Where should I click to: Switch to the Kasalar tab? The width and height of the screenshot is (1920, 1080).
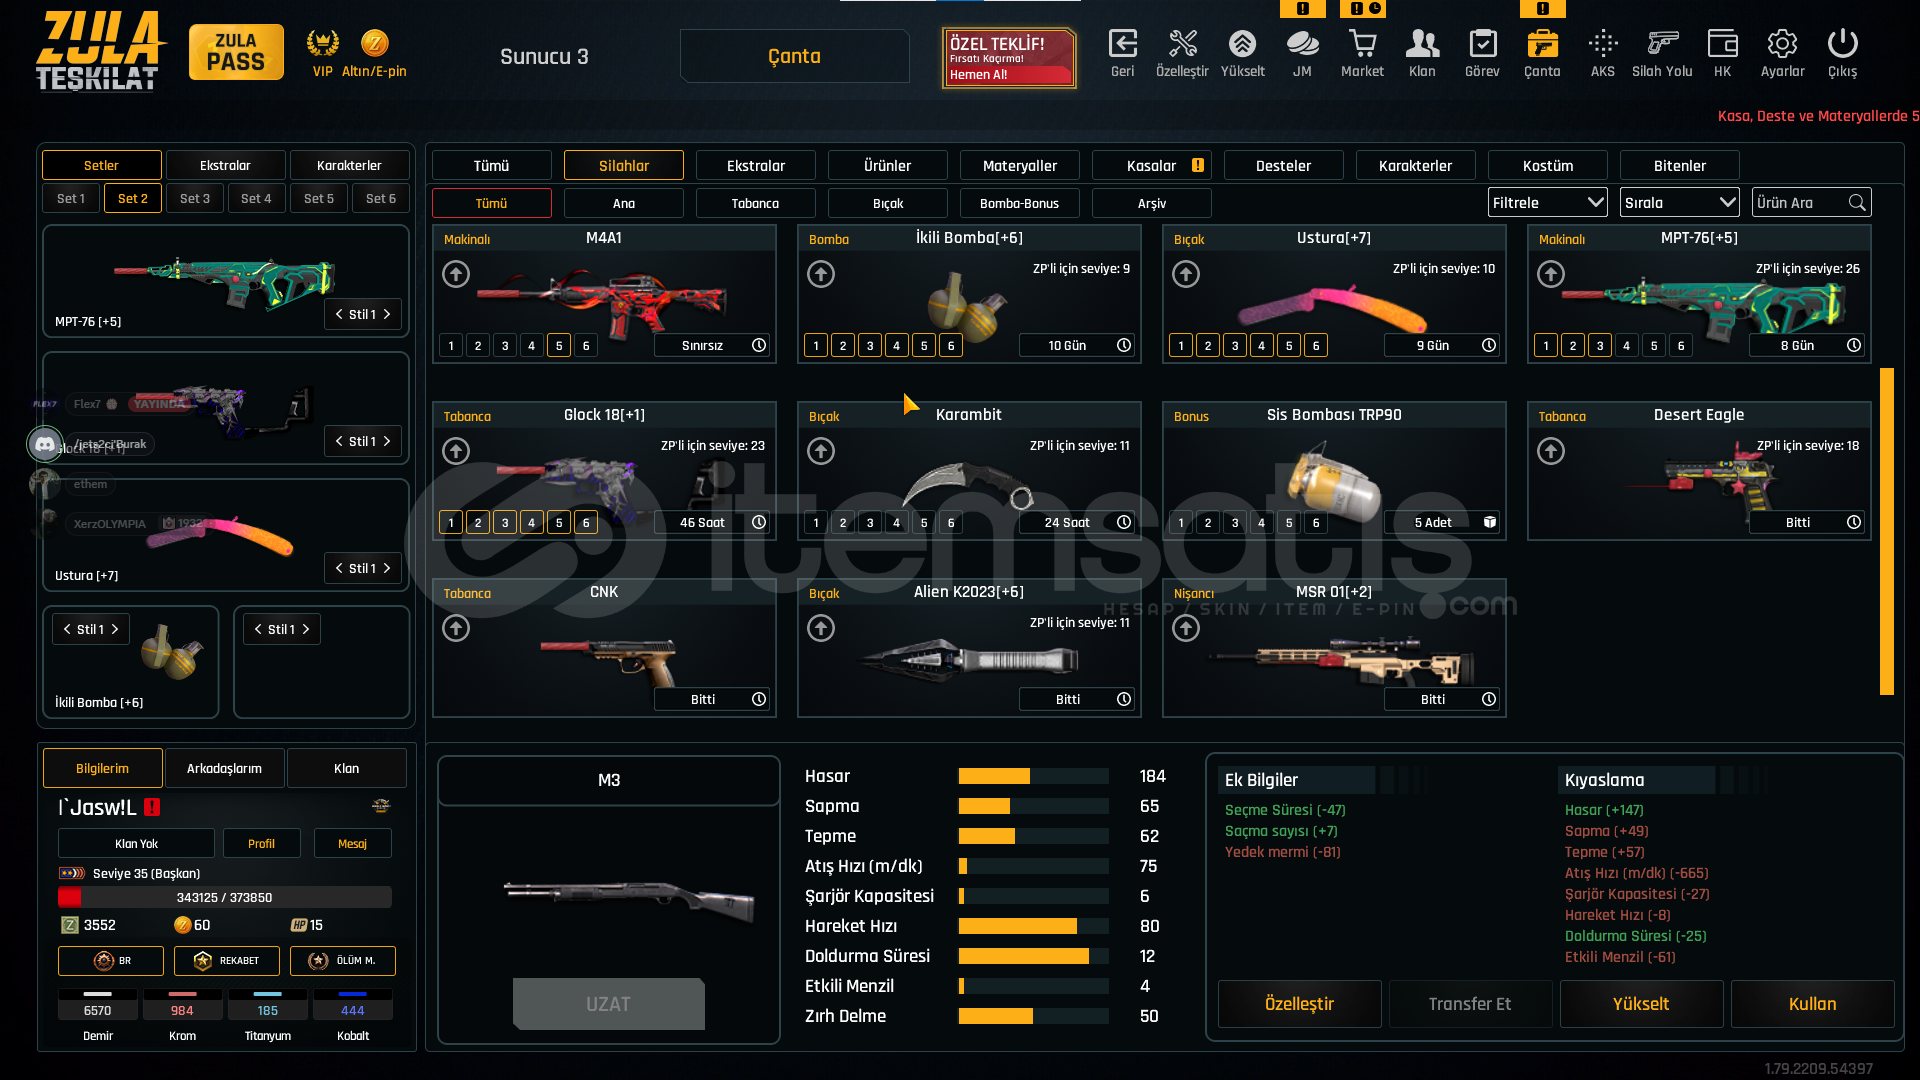(1151, 166)
